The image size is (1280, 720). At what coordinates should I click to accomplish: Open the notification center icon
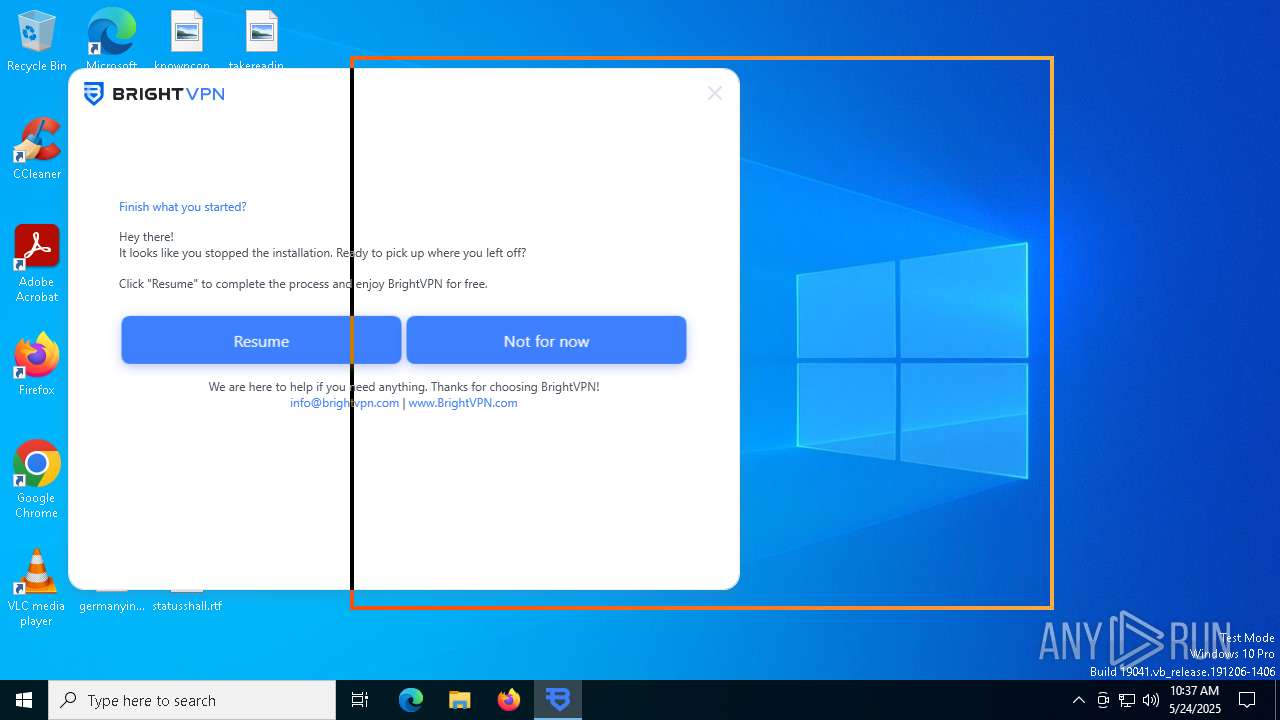pyautogui.click(x=1247, y=700)
